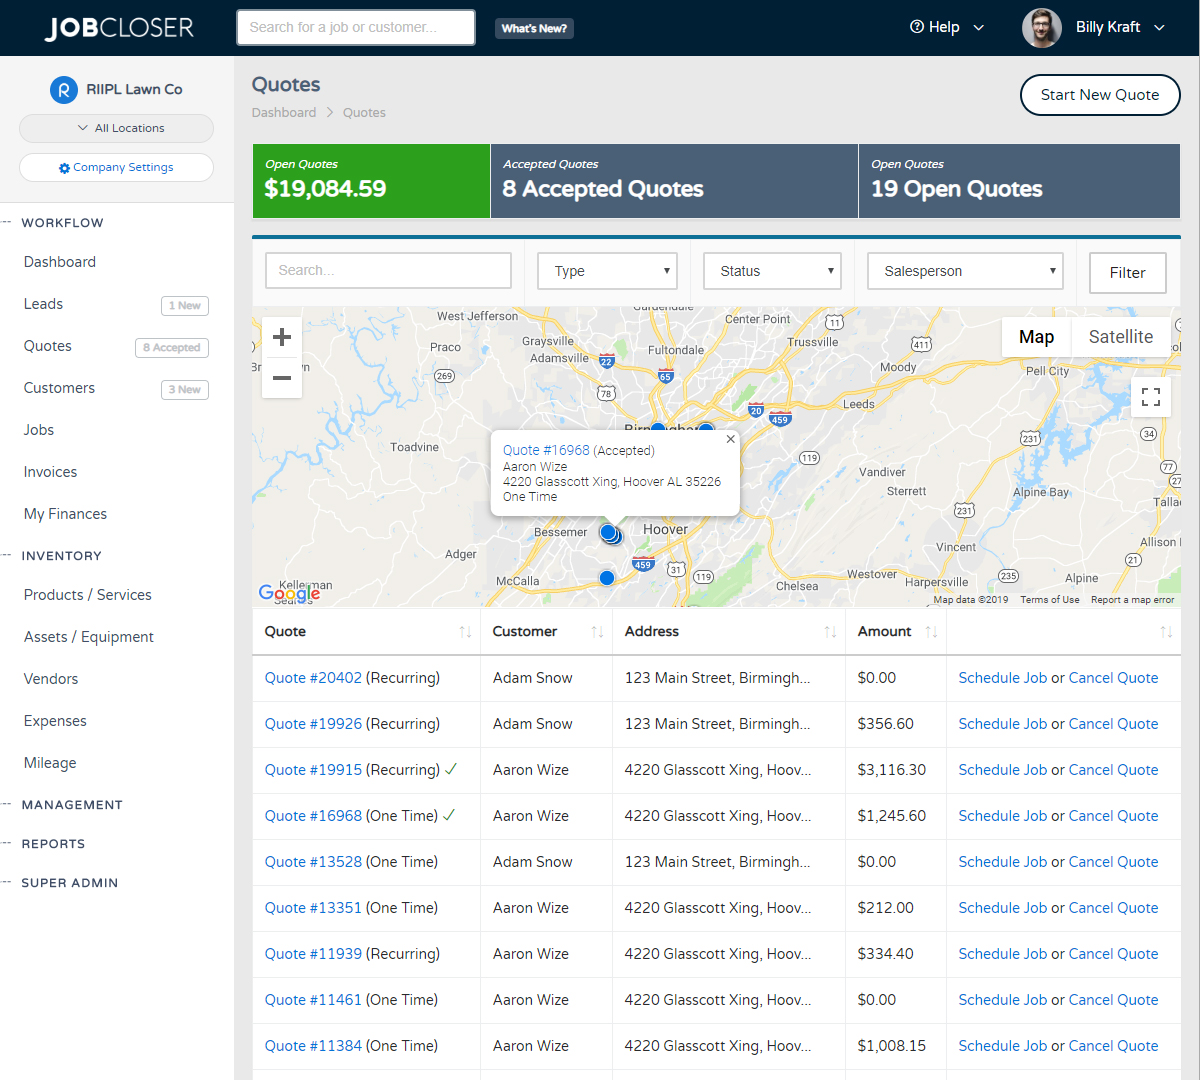Close the Quote #16968 map popup

coord(730,439)
